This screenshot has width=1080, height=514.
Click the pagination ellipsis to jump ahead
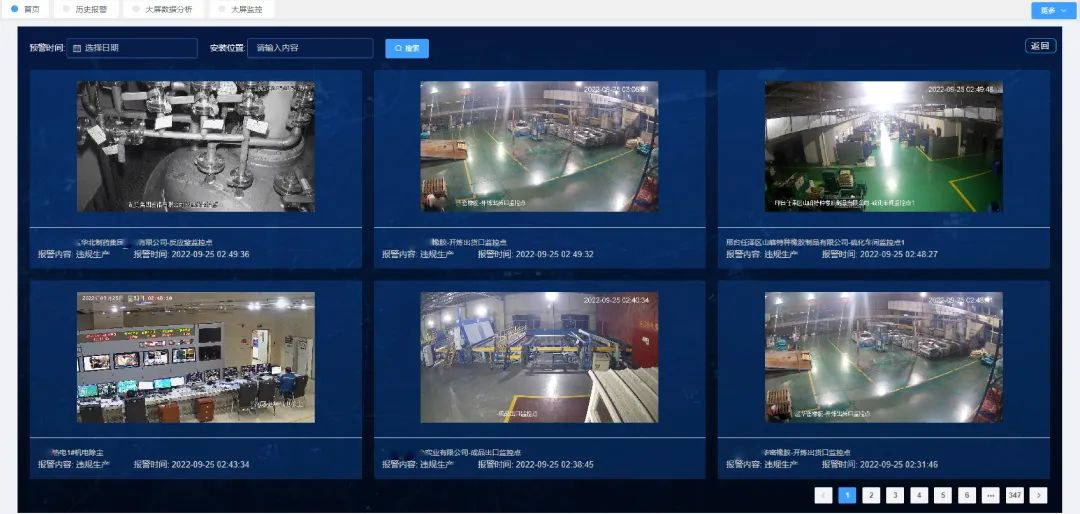(x=990, y=495)
